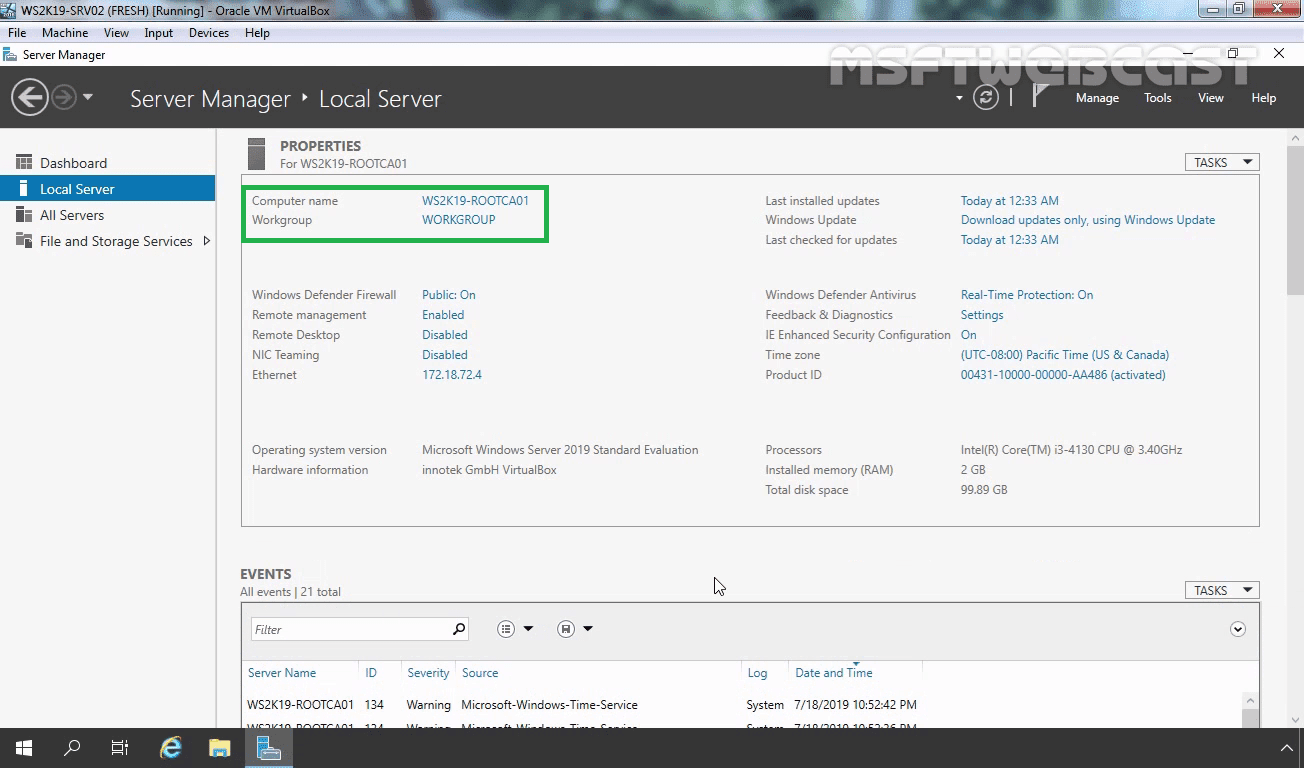Click Real-Time Protection: On link
1304x768 pixels.
pos(1027,295)
